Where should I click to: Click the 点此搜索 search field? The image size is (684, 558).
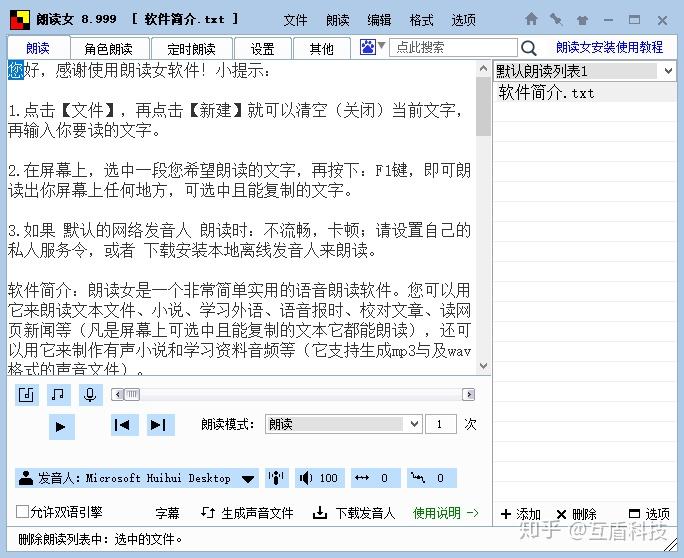[453, 47]
